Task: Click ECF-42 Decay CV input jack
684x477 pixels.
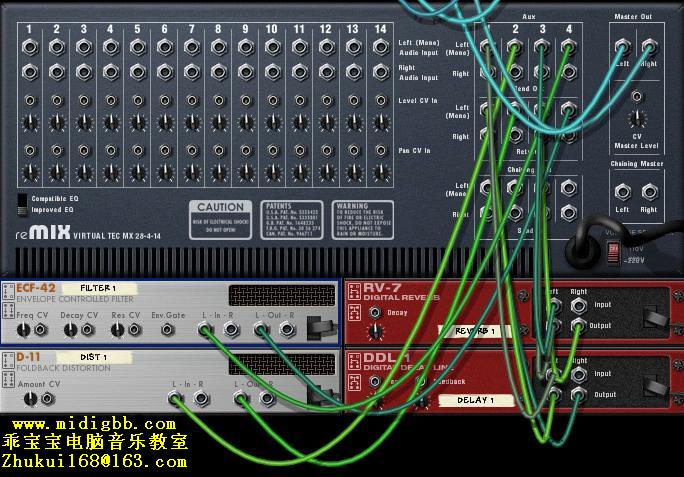Action: 88,329
